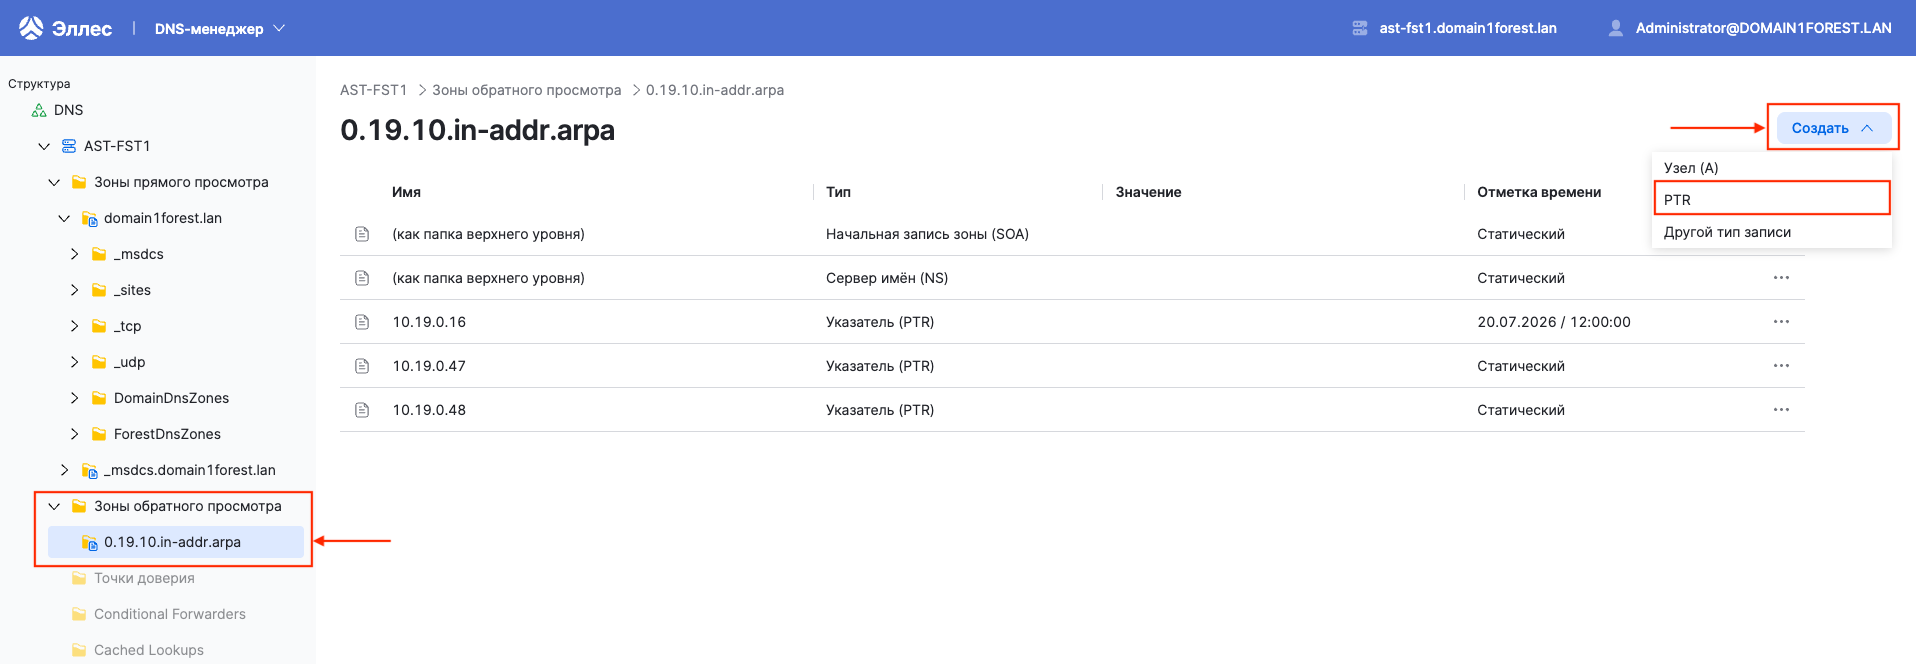This screenshot has width=1916, height=664.
Task: Select DNS root in the tree
Action: [68, 110]
